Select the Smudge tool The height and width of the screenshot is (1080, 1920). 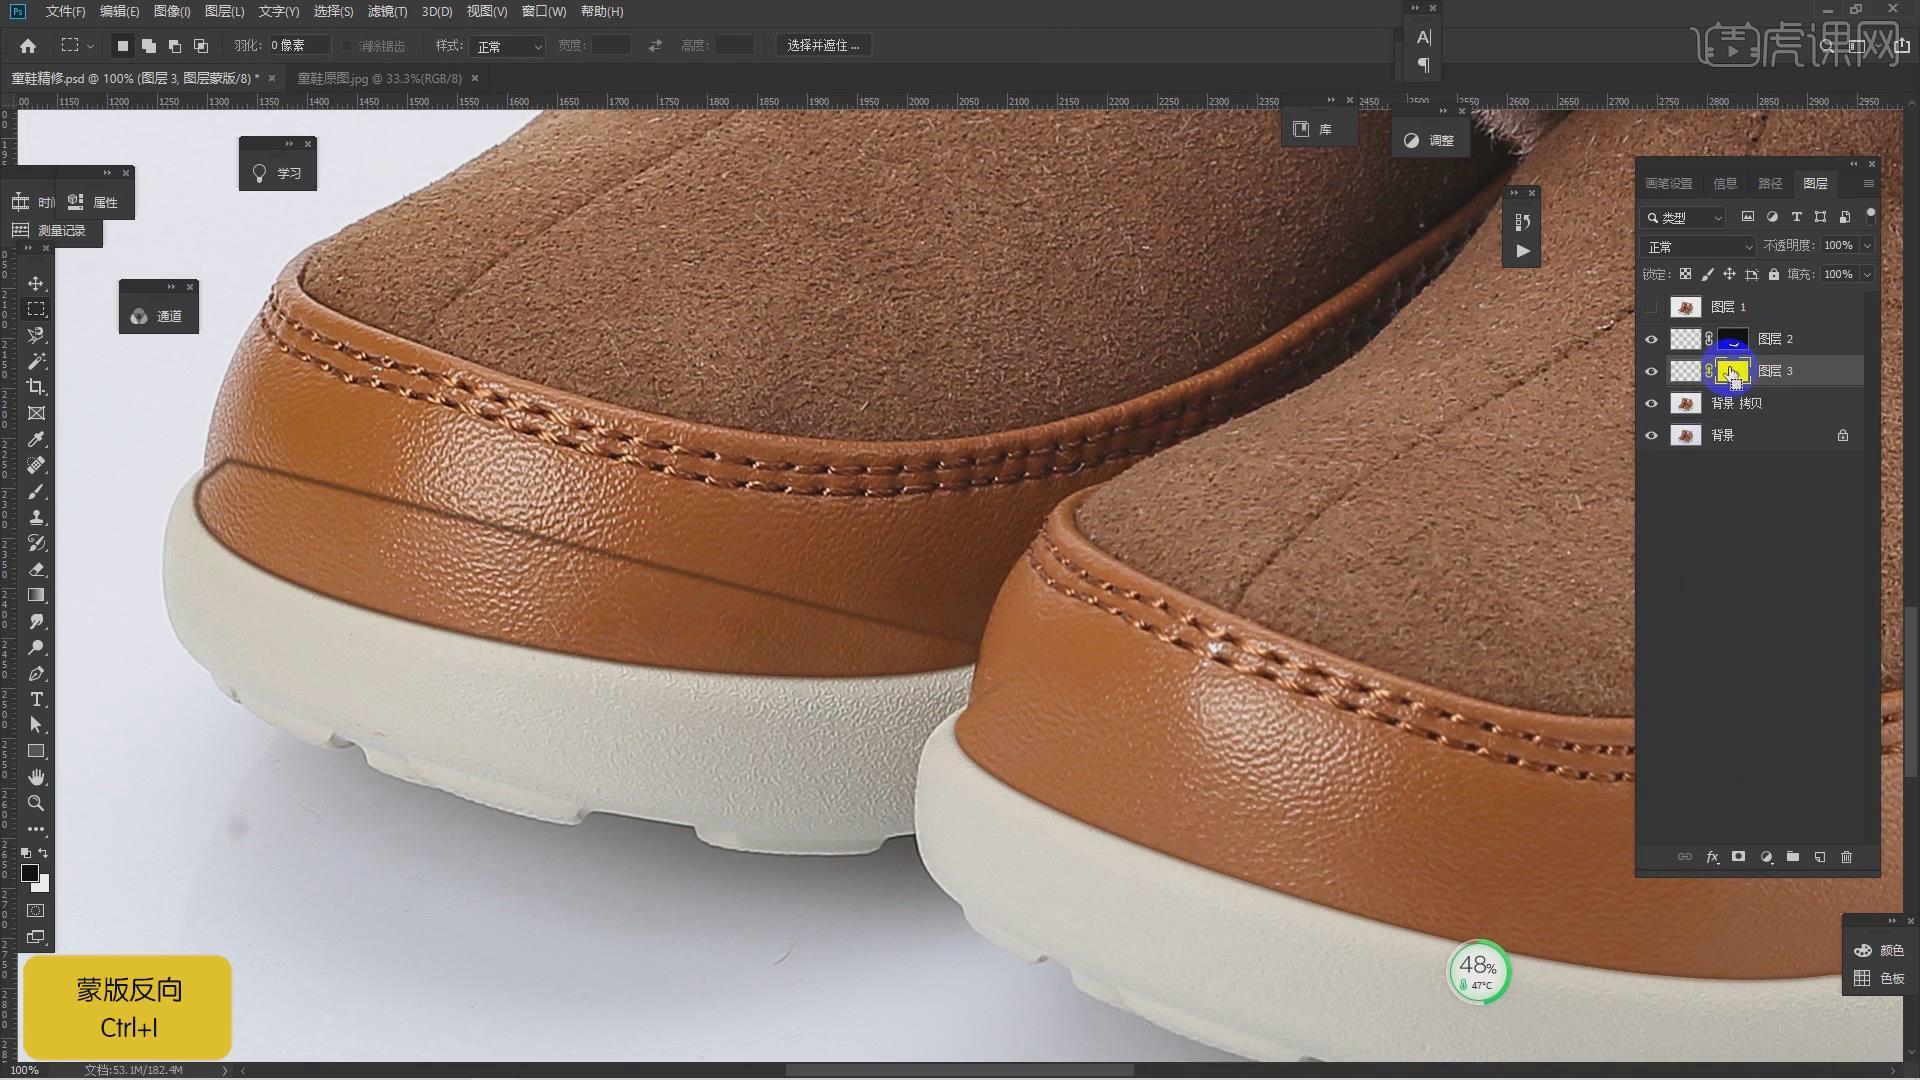[36, 621]
